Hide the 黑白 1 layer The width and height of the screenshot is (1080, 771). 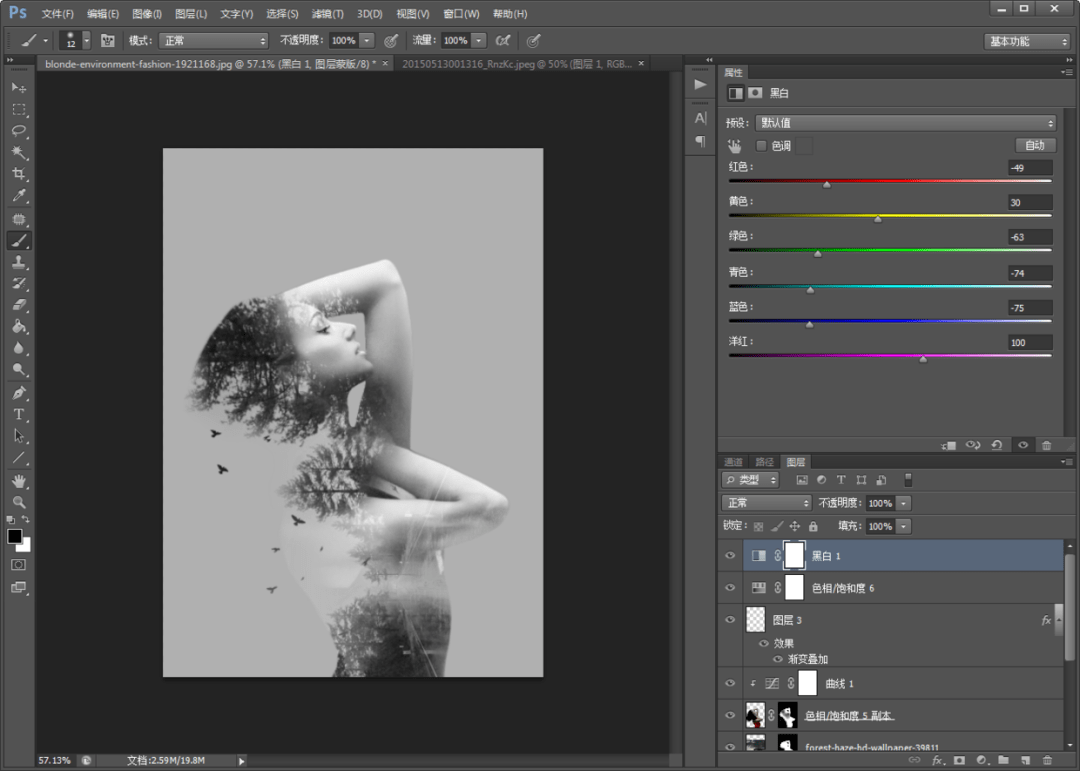point(730,556)
